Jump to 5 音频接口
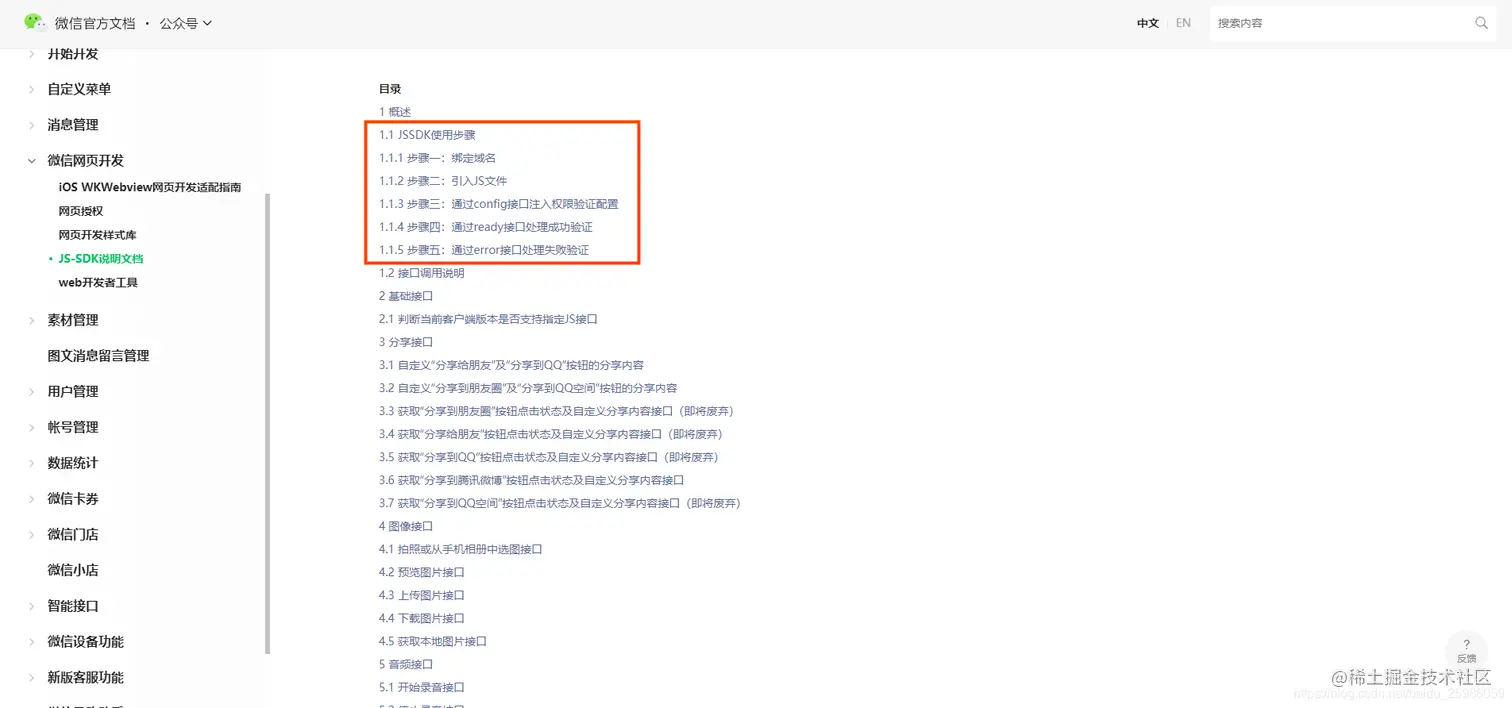This screenshot has height=708, width=1512. pos(406,664)
